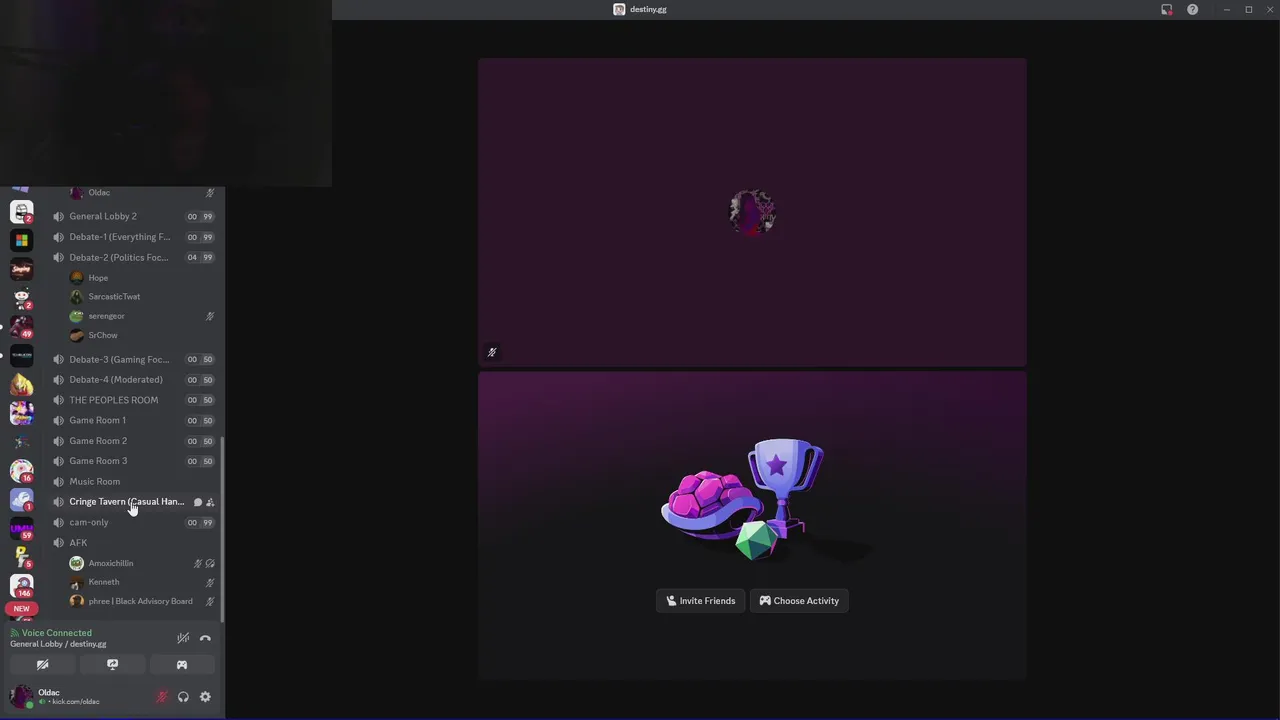Open User Settings gear icon
This screenshot has width=1280, height=720.
205,697
